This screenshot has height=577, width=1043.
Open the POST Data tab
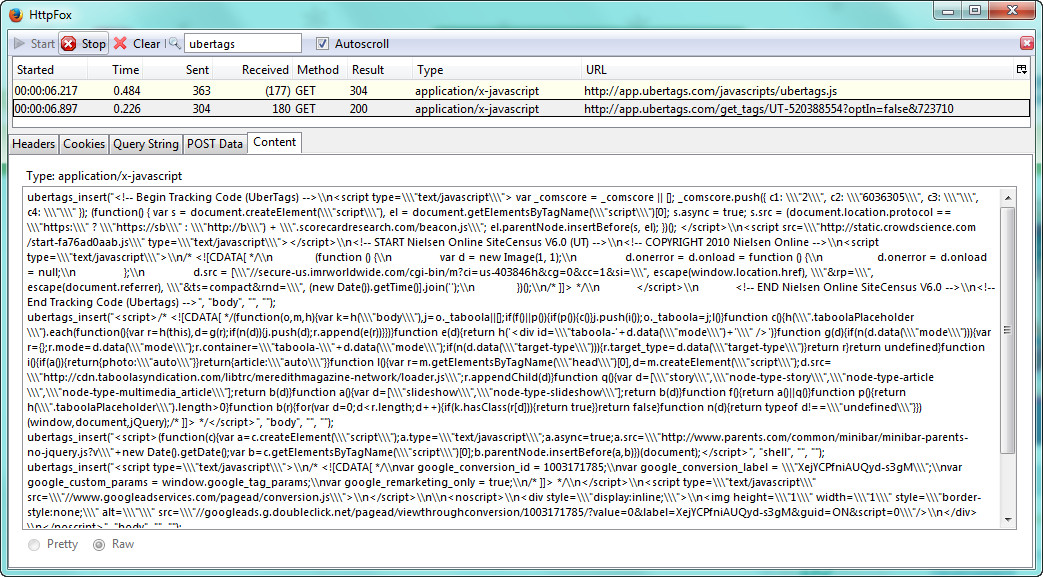pos(215,144)
